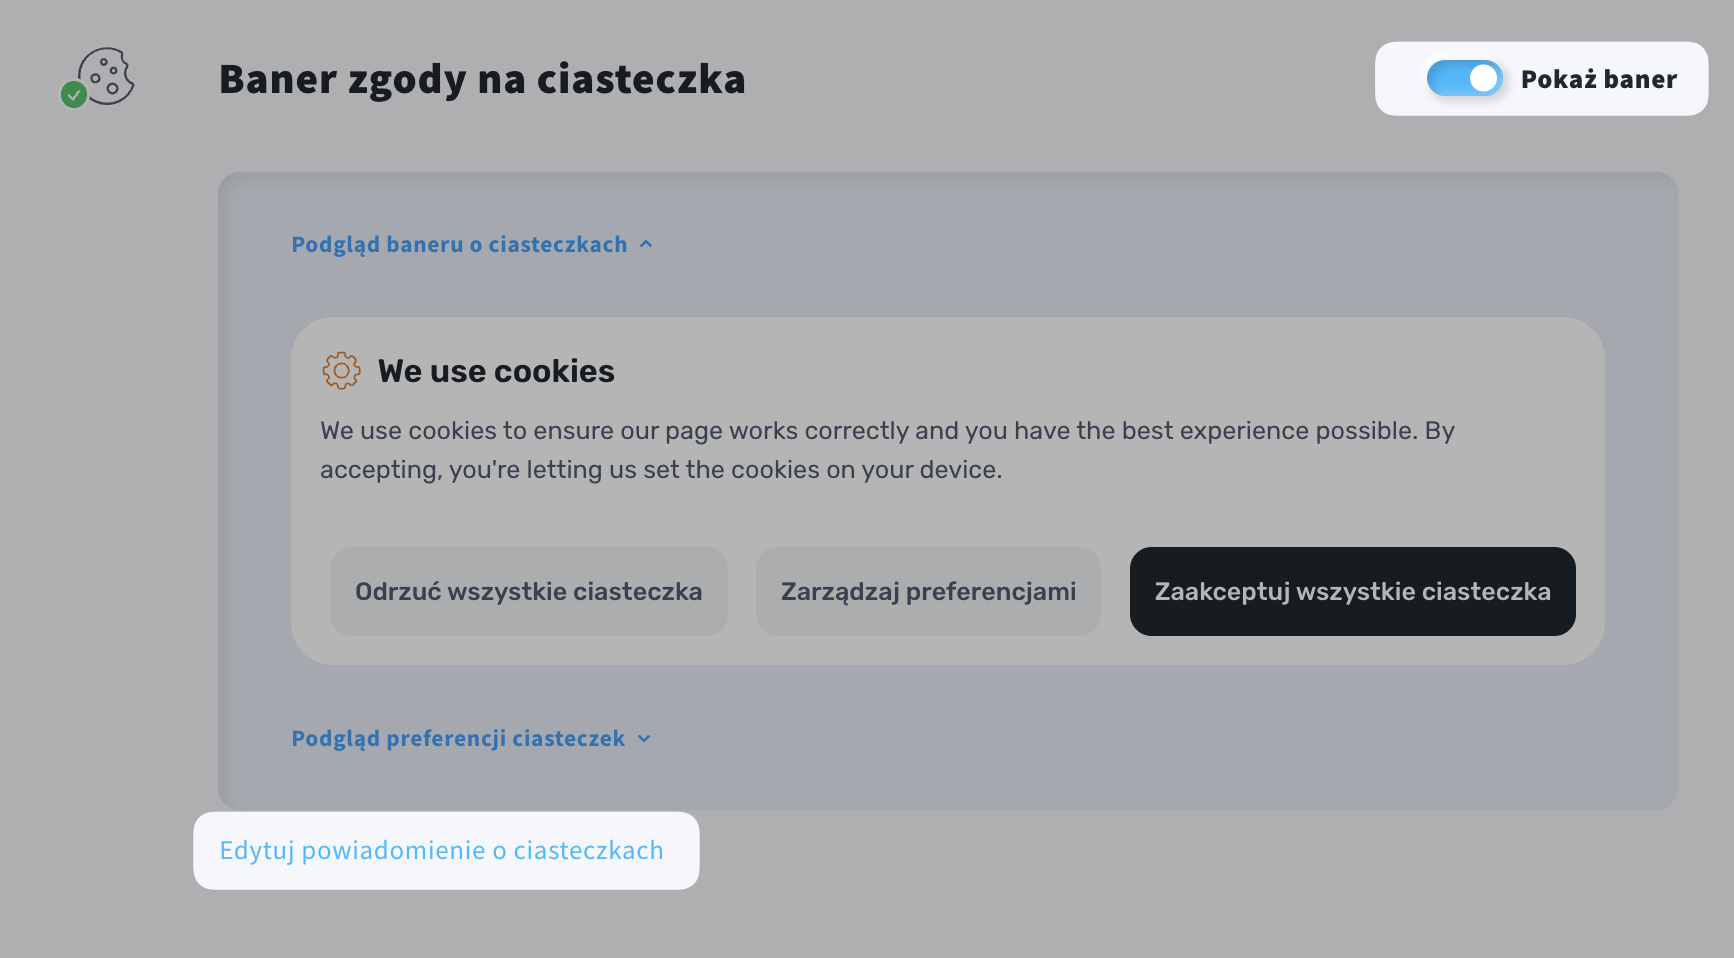This screenshot has width=1734, height=958.
Task: Open Zarządzaj preferencjami
Action: coord(928,592)
